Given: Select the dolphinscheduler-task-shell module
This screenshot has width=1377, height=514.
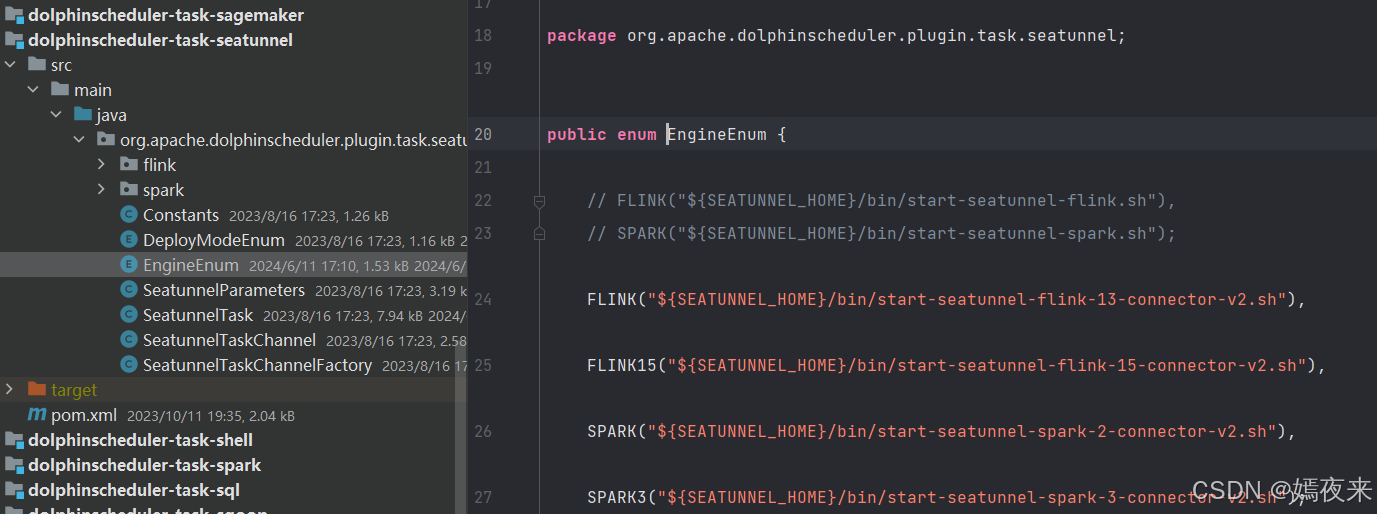Looking at the screenshot, I should [140, 440].
